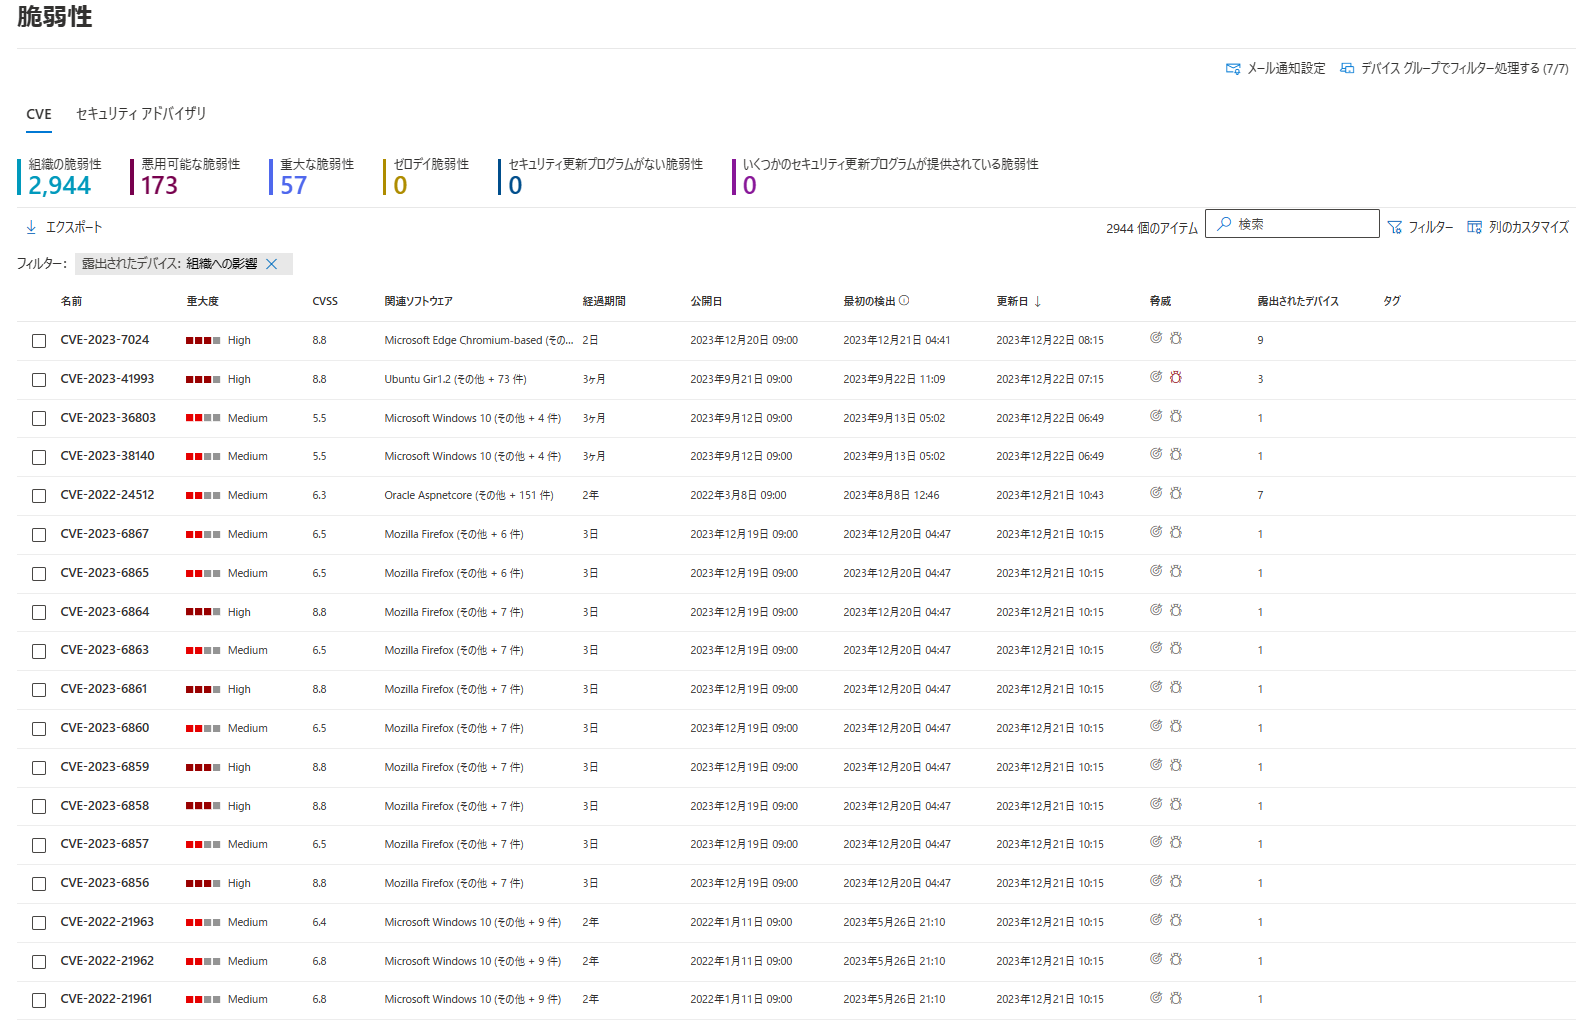Click the 検索 input field
The height and width of the screenshot is (1020, 1586).
coord(1293,223)
